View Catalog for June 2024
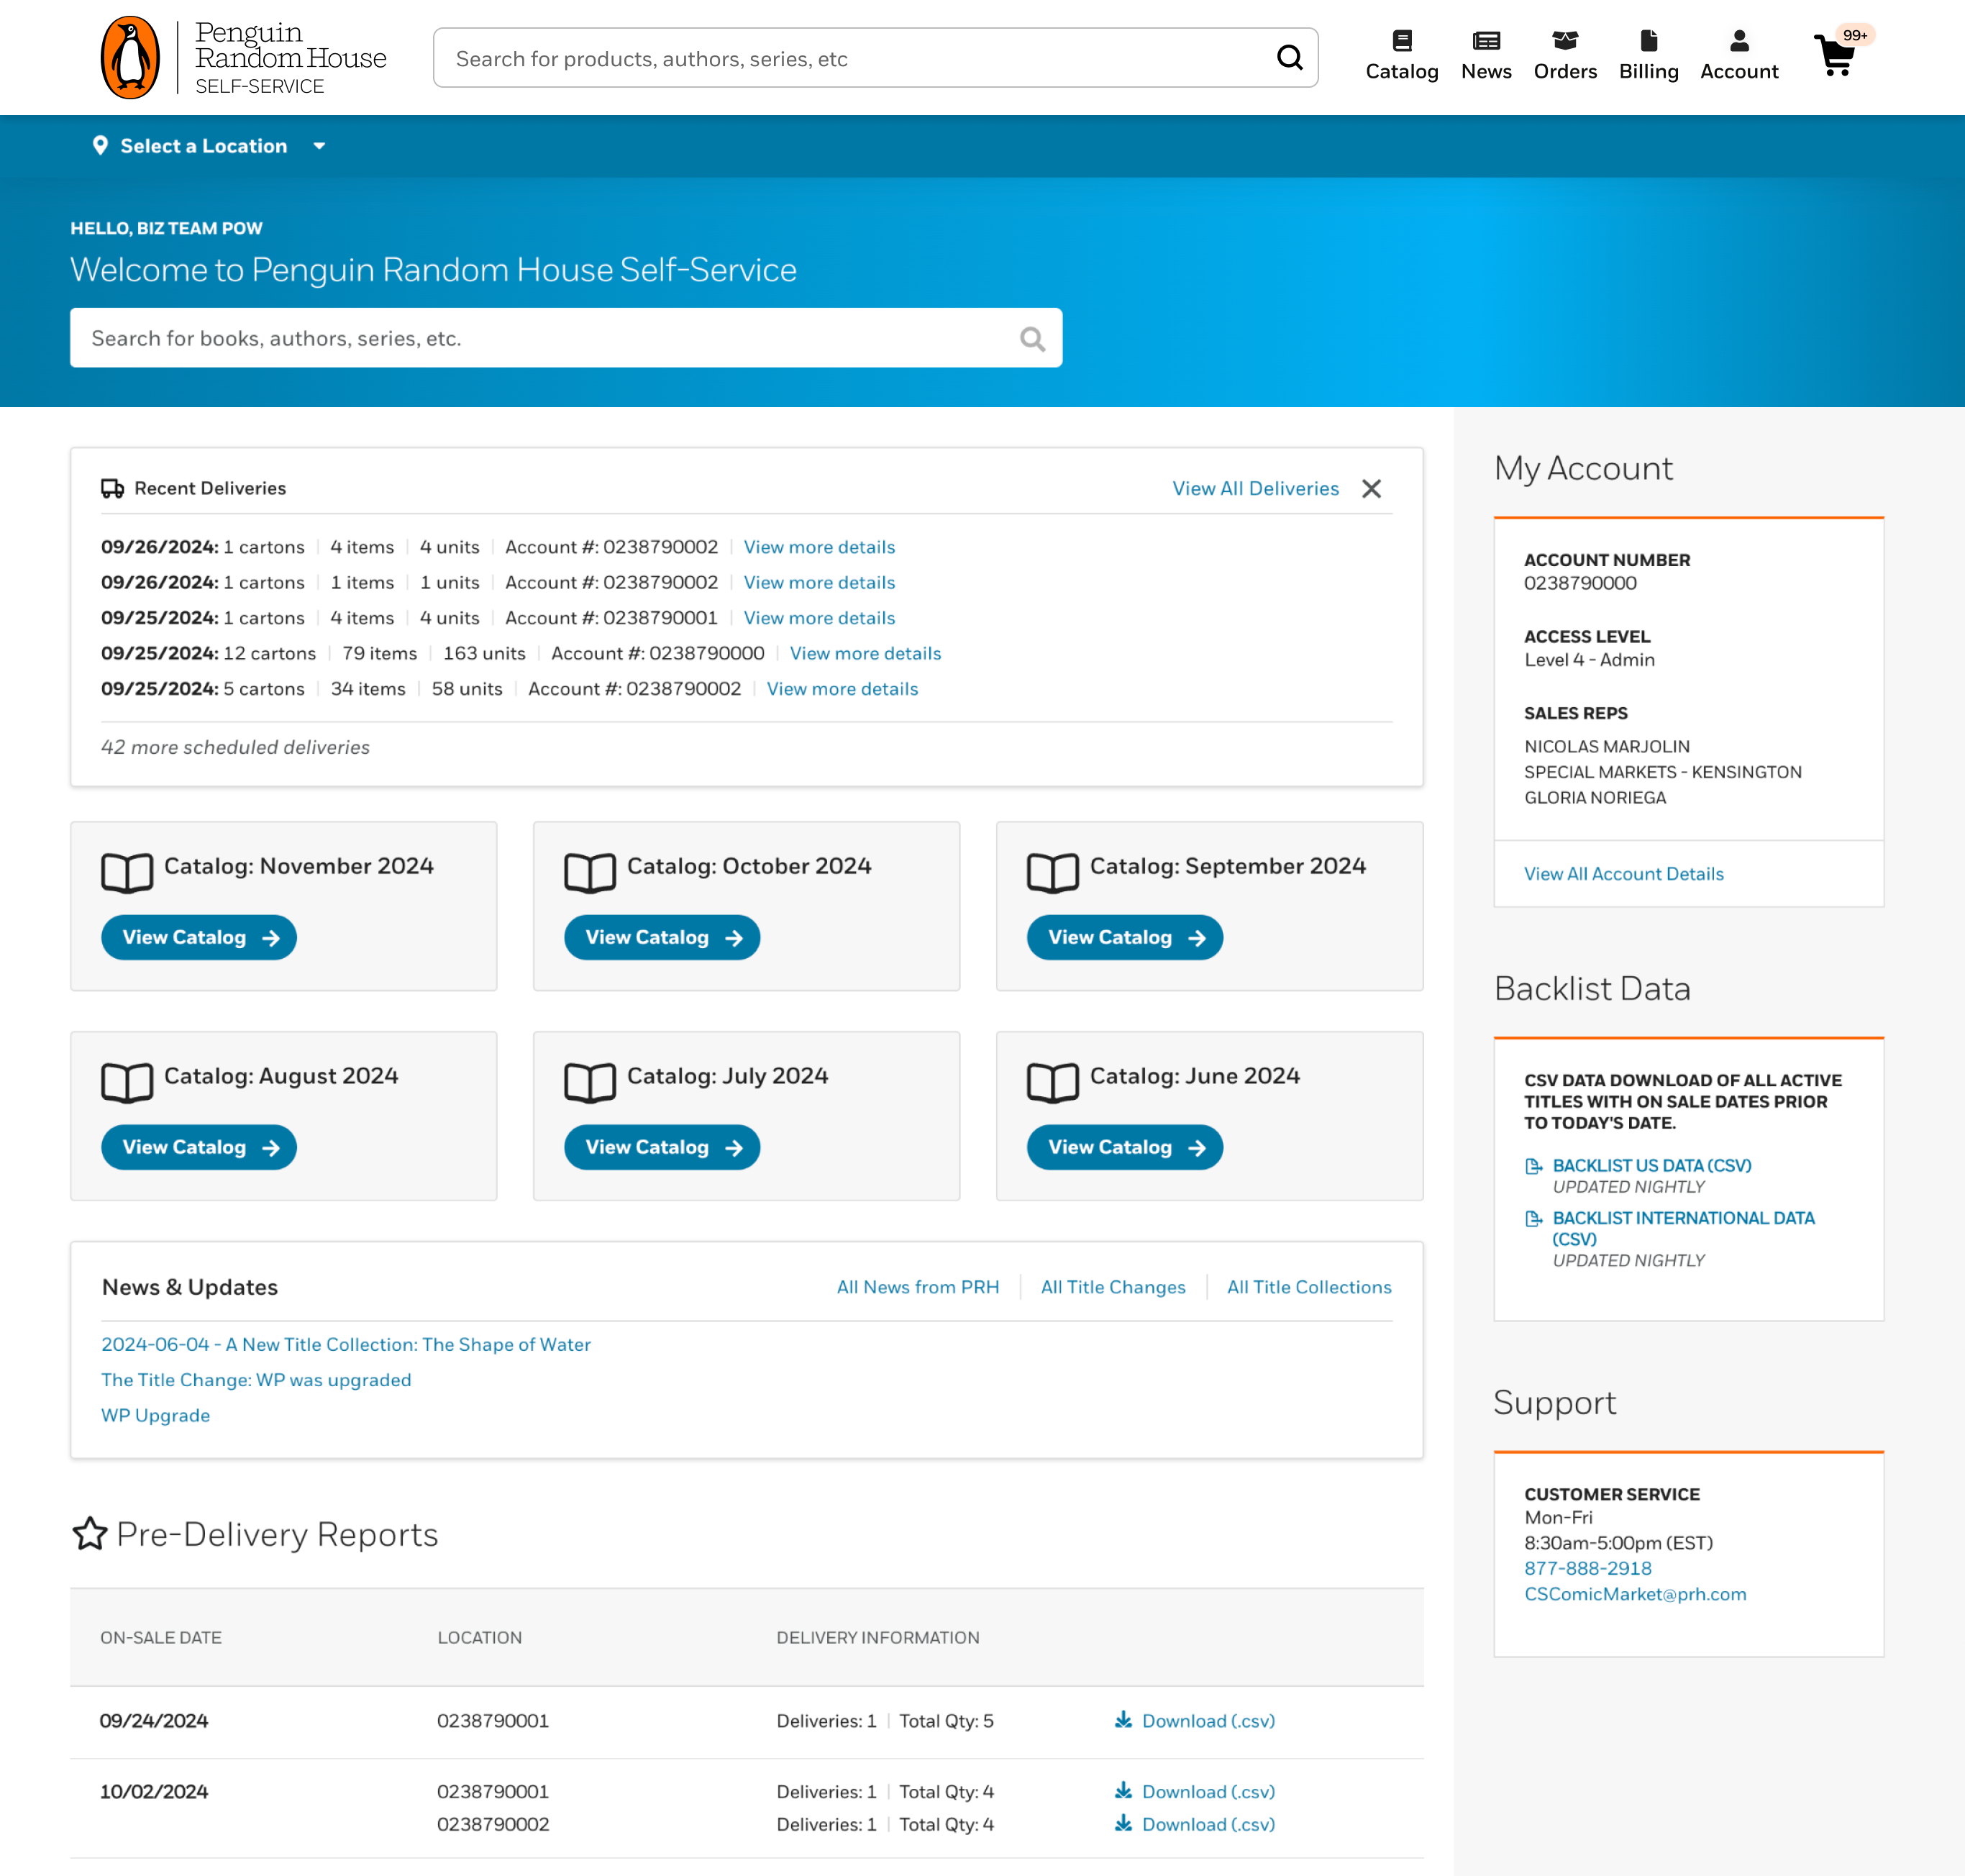 click(1125, 1147)
